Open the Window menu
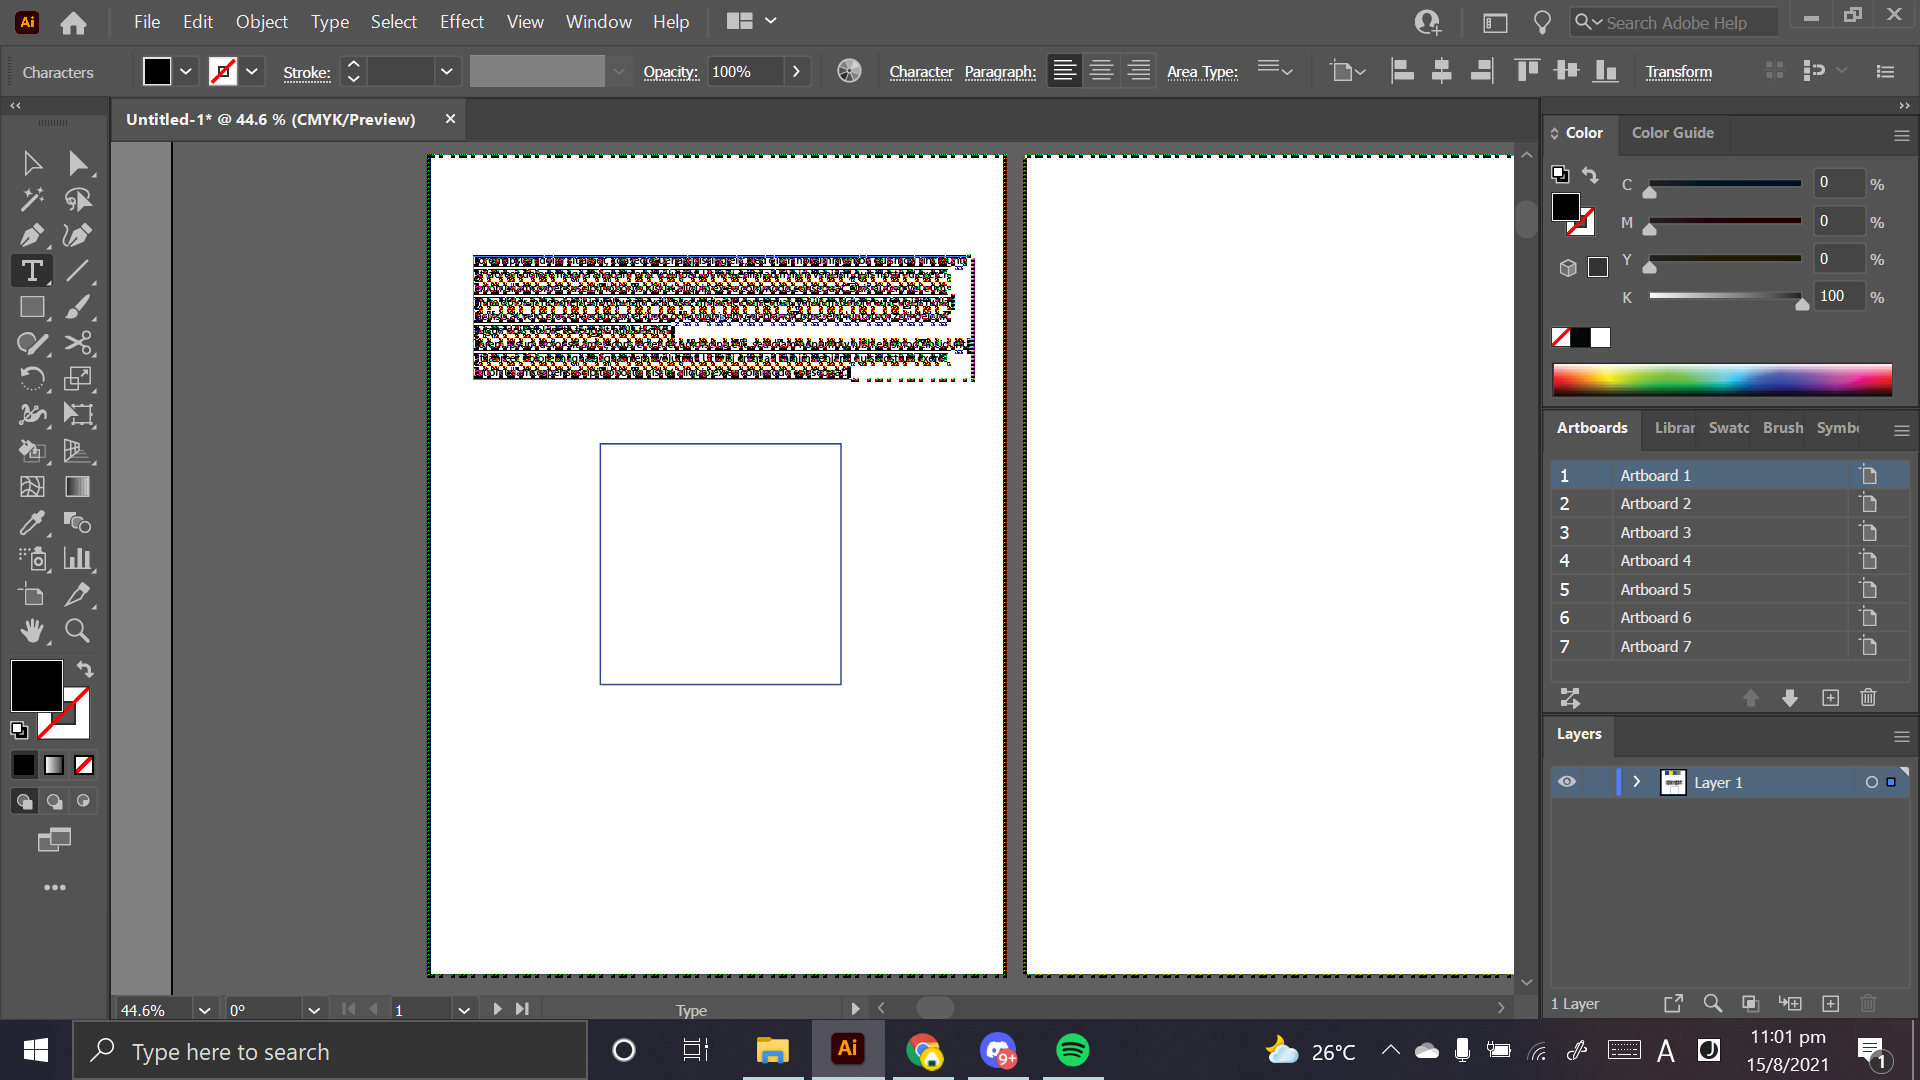1920x1080 pixels. click(598, 21)
